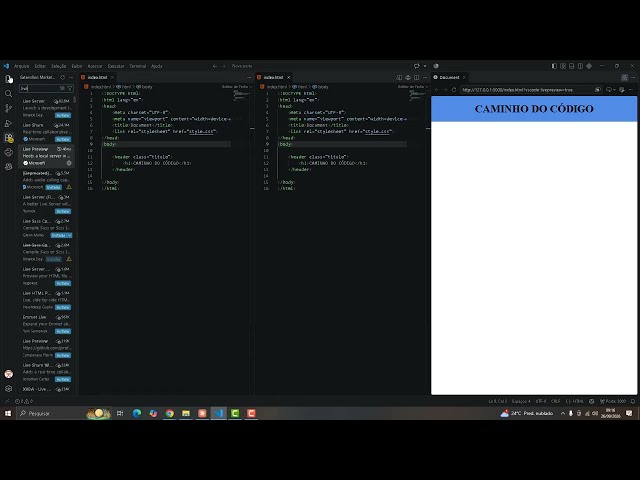This screenshot has height=480, width=640.
Task: Expand the Editor de Texto dropdown in second editor
Action: click(x=413, y=87)
